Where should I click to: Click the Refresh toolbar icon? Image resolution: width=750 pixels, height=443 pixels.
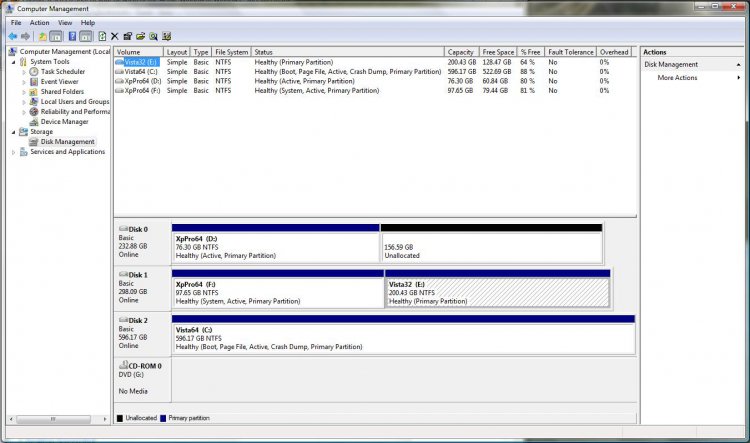[x=102, y=36]
